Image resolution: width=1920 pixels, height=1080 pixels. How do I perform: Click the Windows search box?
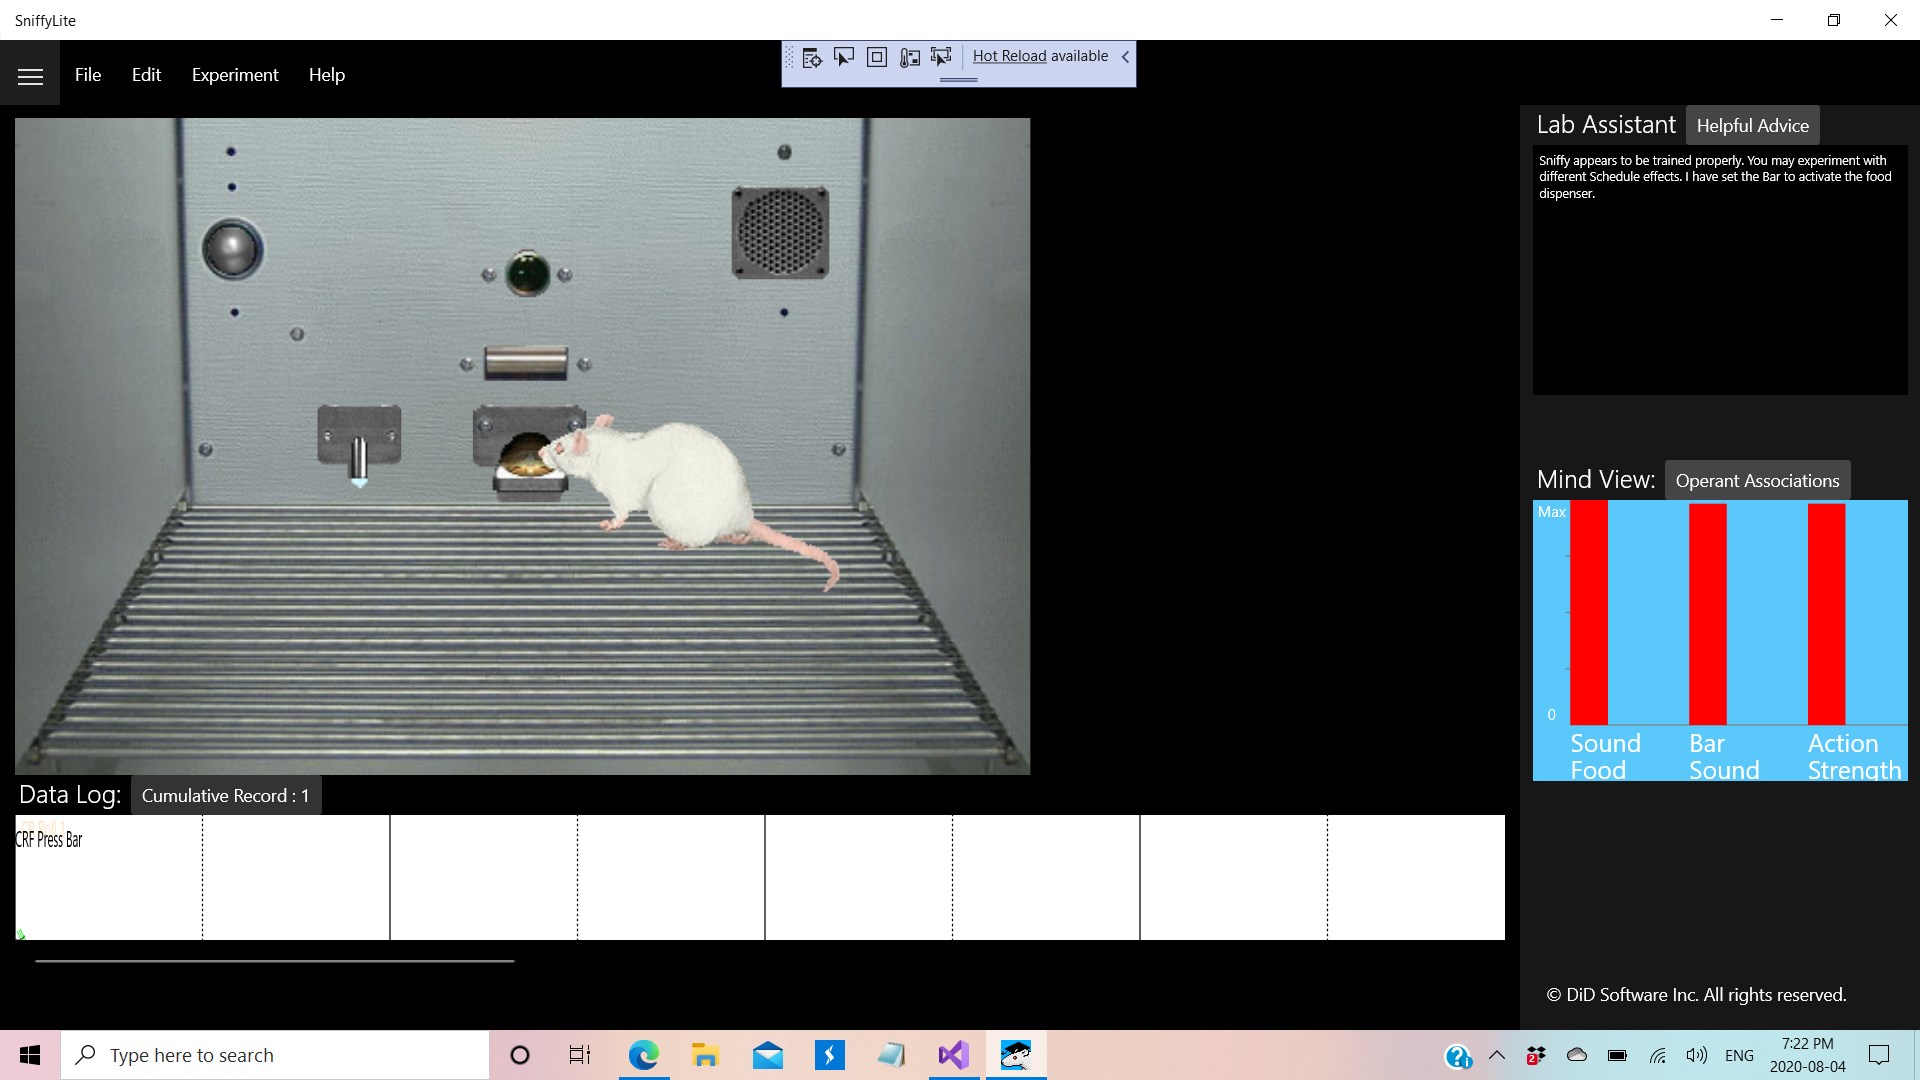[x=275, y=1054]
